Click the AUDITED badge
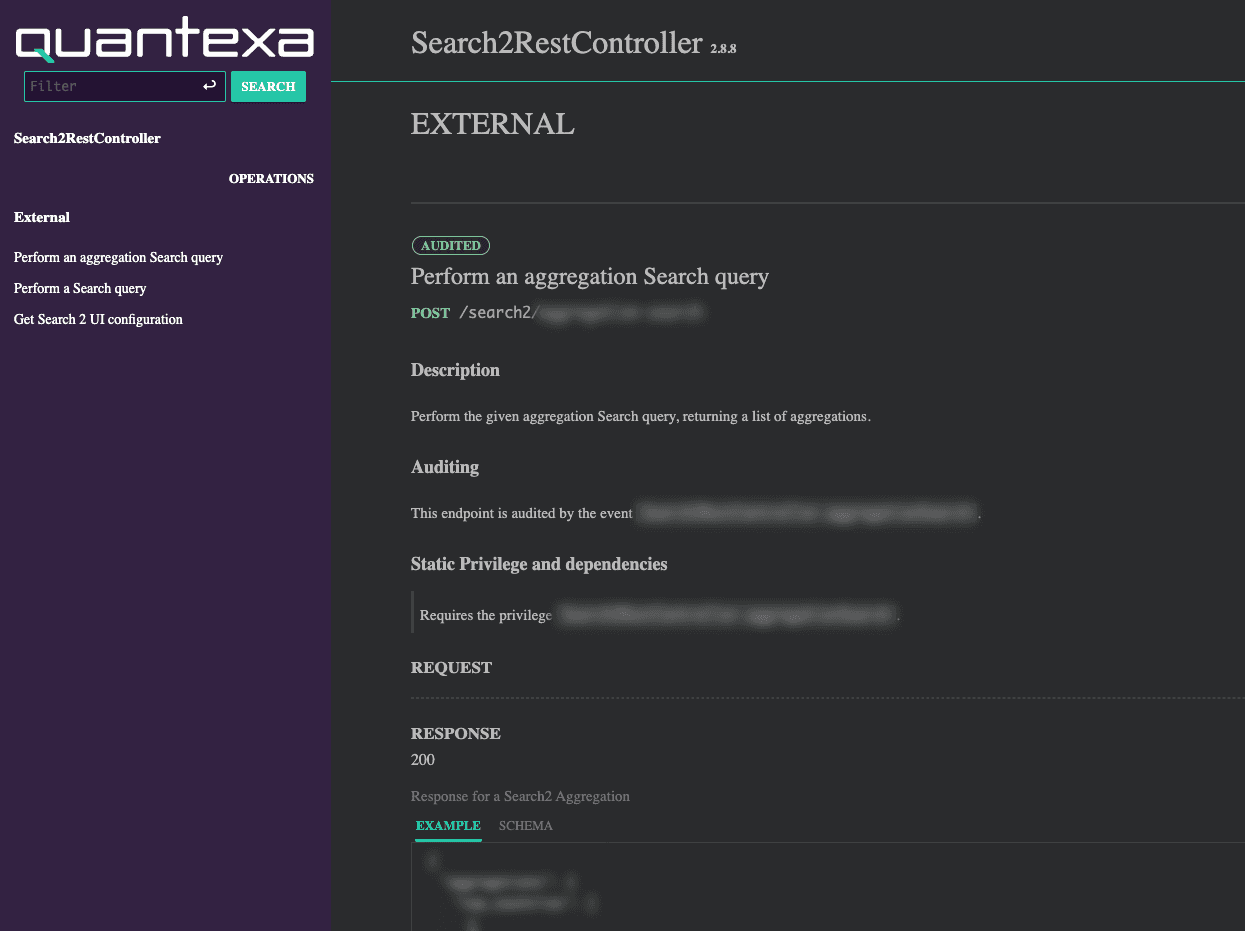Viewport: 1245px width, 931px height. [x=450, y=245]
